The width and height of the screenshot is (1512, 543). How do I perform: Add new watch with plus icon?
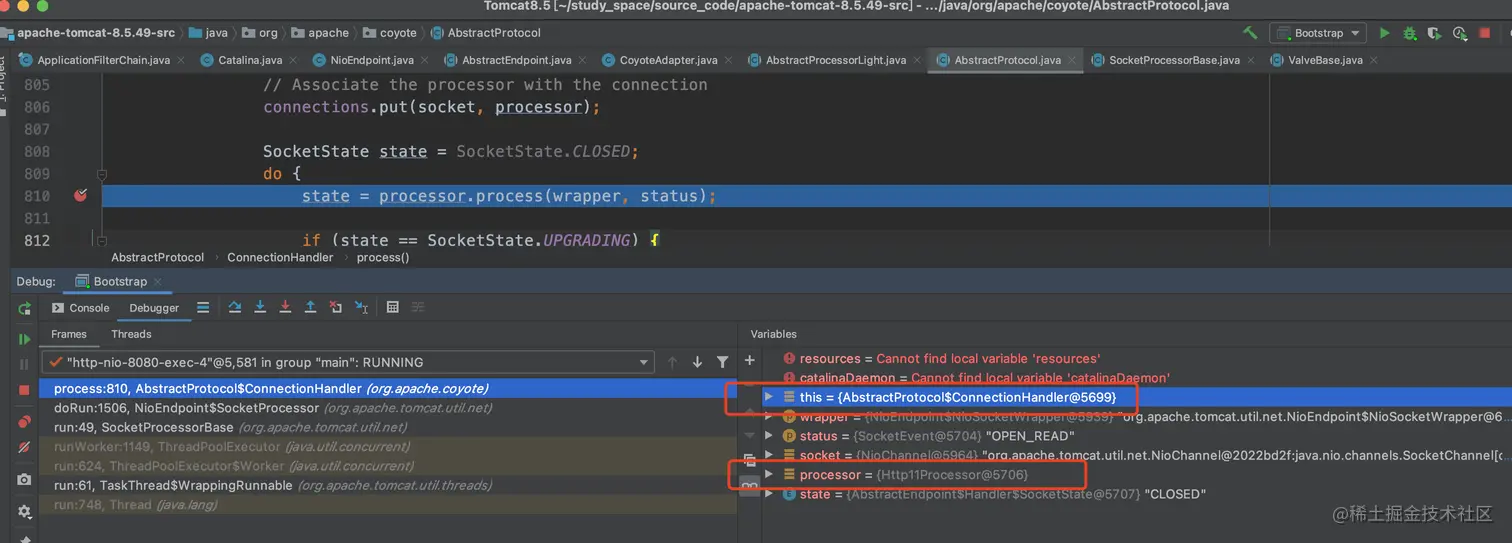coord(750,360)
